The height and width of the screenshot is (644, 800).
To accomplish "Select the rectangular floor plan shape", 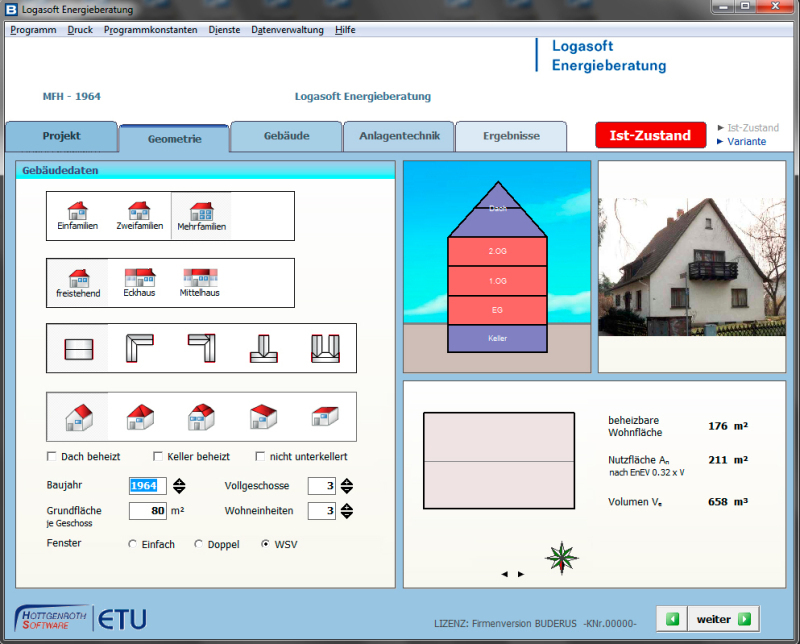I will pos(79,349).
